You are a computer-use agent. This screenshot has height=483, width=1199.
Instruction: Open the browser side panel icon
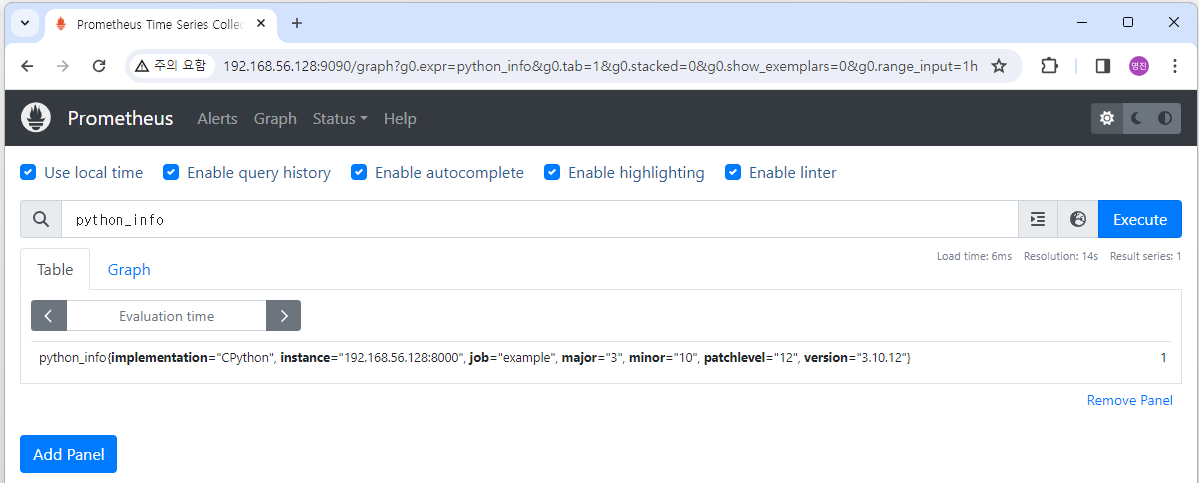coord(1103,66)
